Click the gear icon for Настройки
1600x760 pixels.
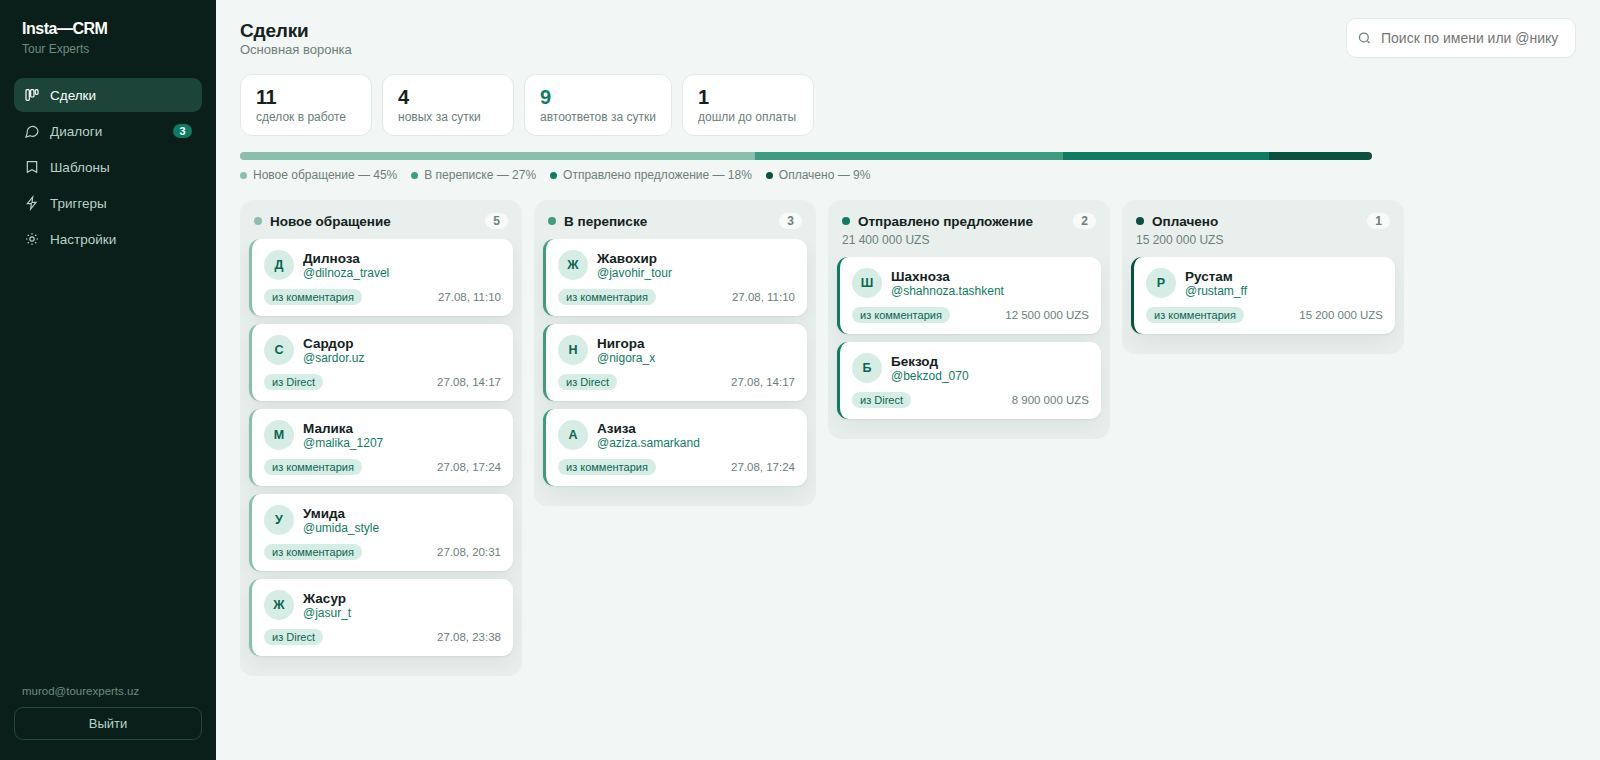[32, 239]
